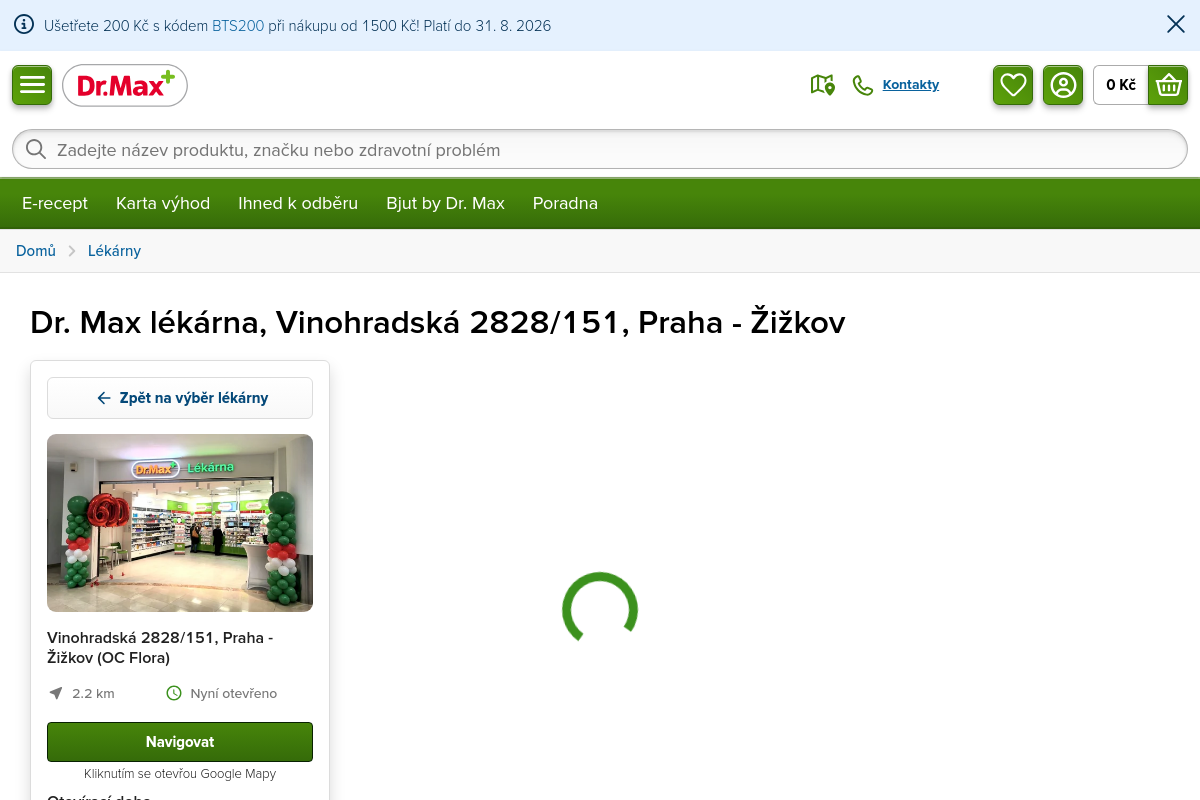
Task: Open Bjut by Dr. Max menu item
Action: [x=446, y=203]
